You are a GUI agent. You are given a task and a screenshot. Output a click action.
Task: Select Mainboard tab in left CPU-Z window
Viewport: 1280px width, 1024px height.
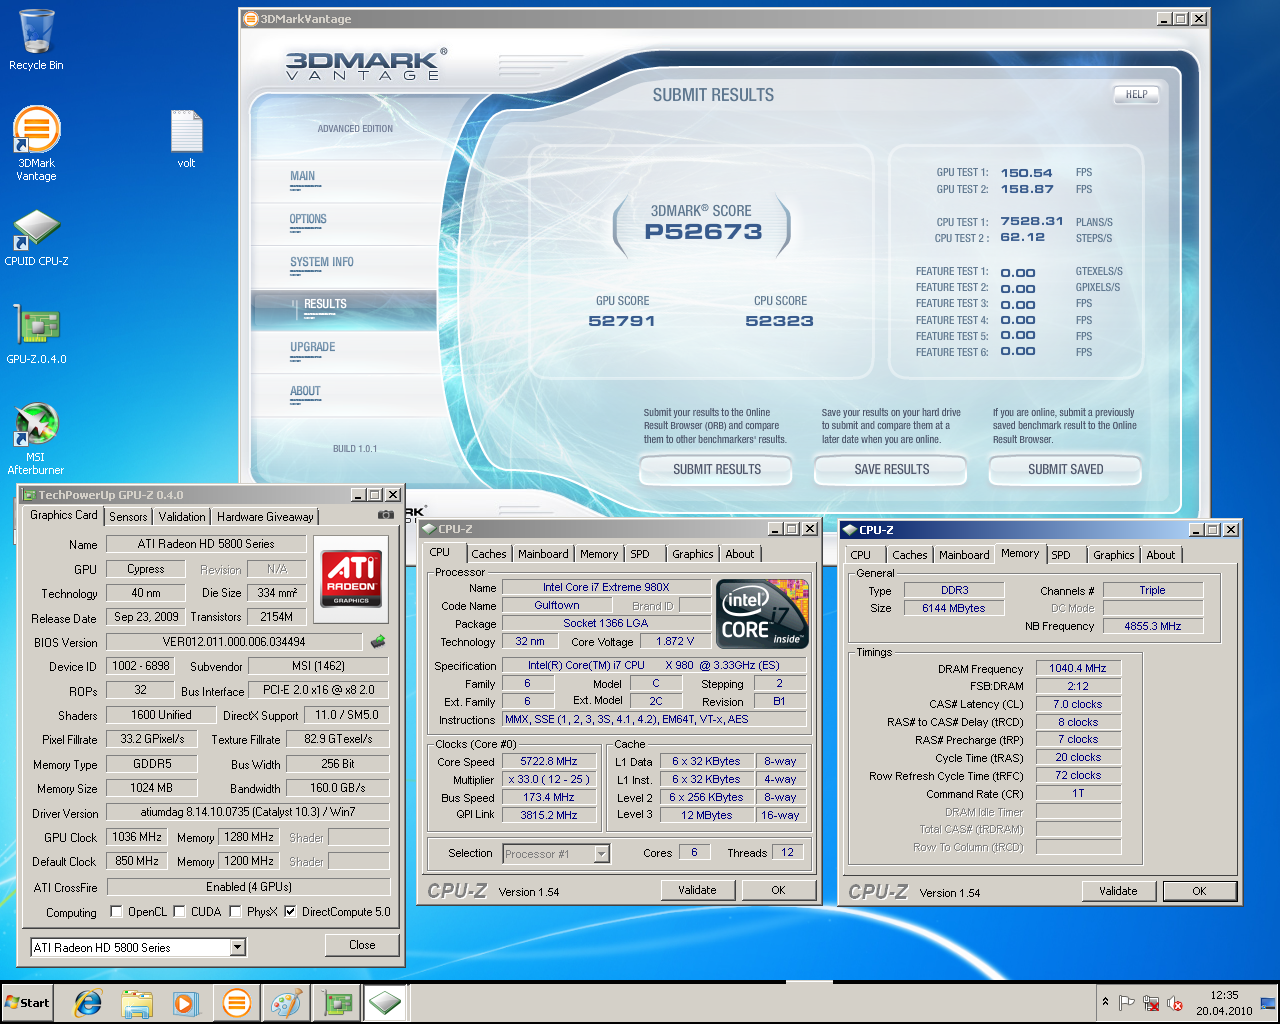[543, 554]
